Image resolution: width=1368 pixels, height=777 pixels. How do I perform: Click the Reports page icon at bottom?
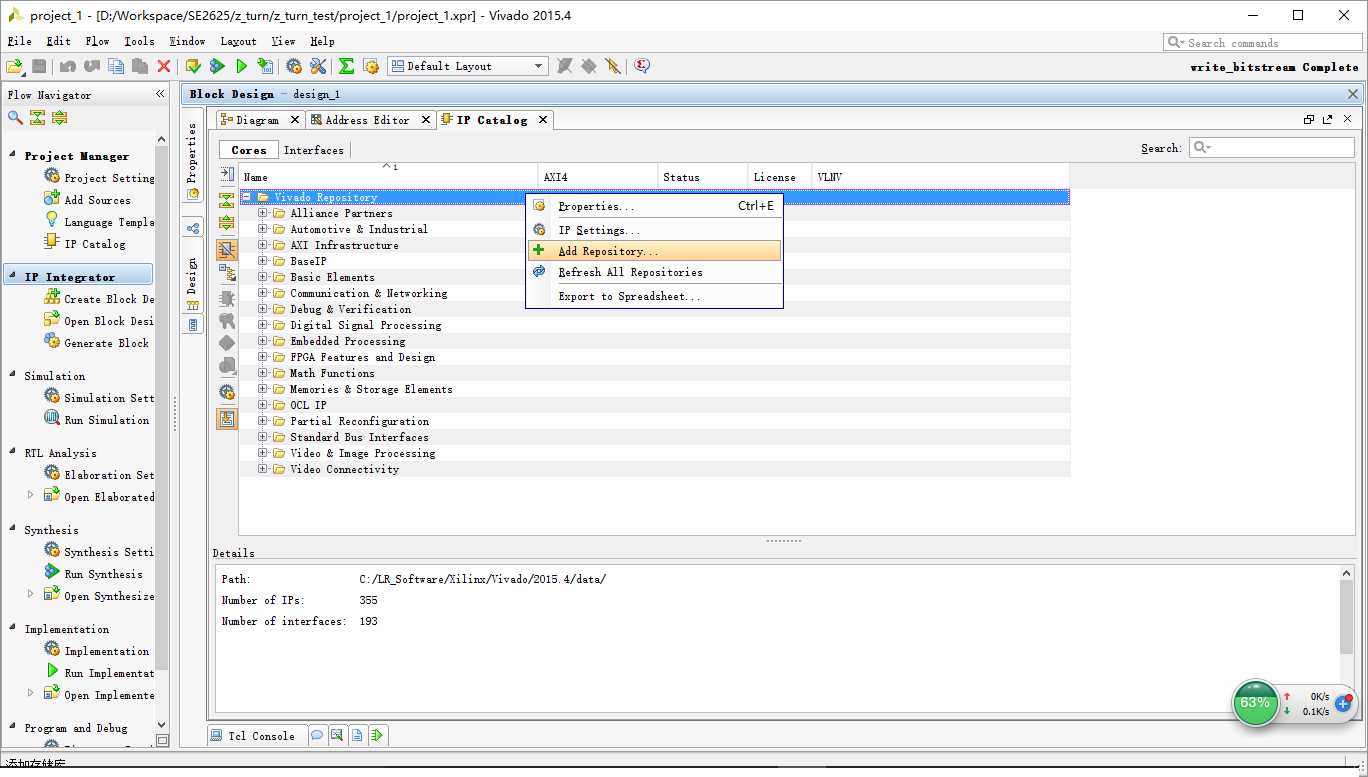point(357,735)
